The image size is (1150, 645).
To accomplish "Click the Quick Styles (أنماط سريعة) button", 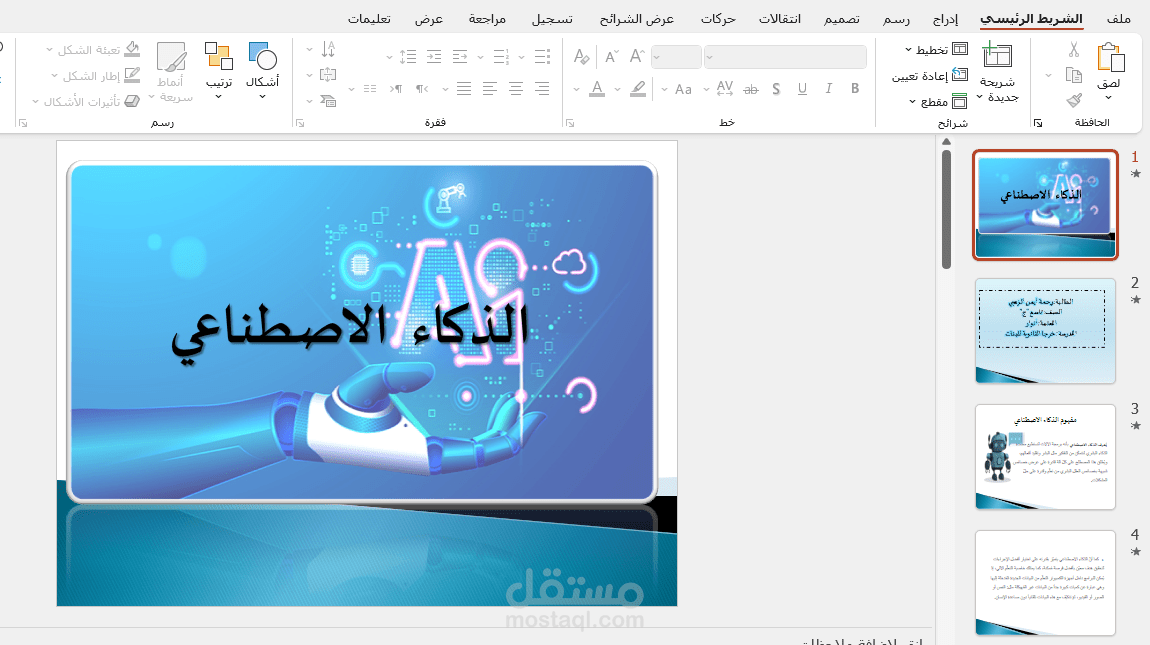I will [172, 70].
